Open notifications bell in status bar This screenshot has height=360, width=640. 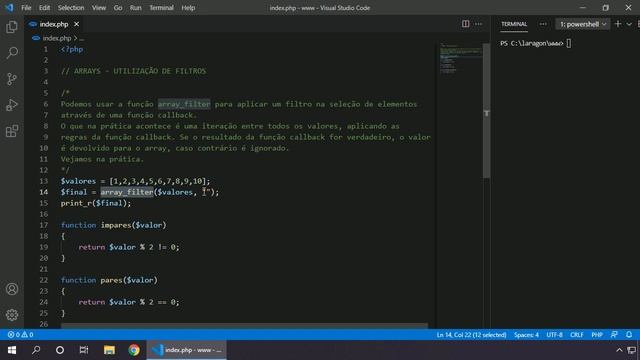tap(629, 335)
